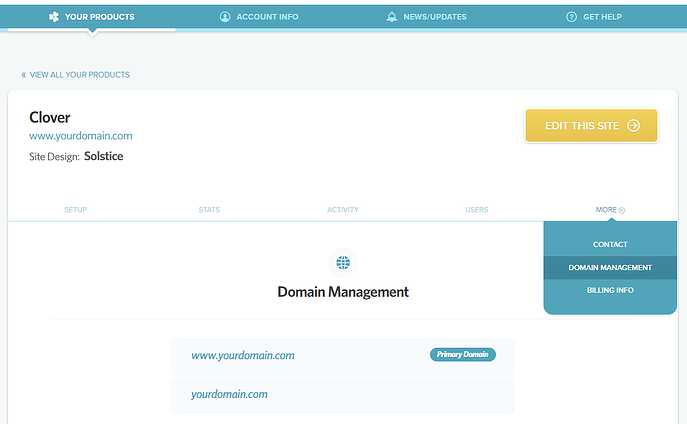The width and height of the screenshot is (687, 424).
Task: Select Billing Info from the More menu
Action: (x=610, y=290)
